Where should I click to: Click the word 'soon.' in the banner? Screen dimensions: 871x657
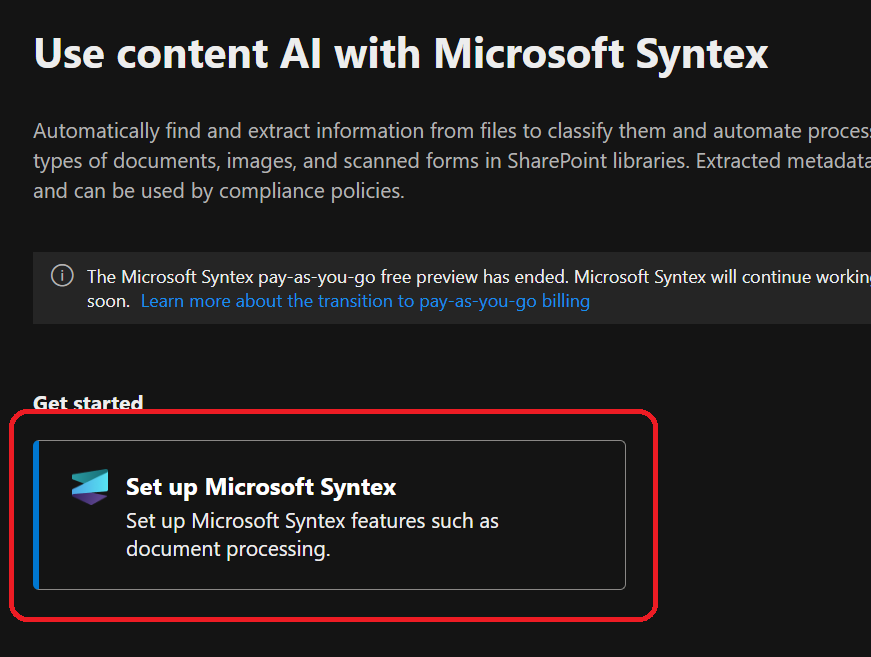pos(108,301)
